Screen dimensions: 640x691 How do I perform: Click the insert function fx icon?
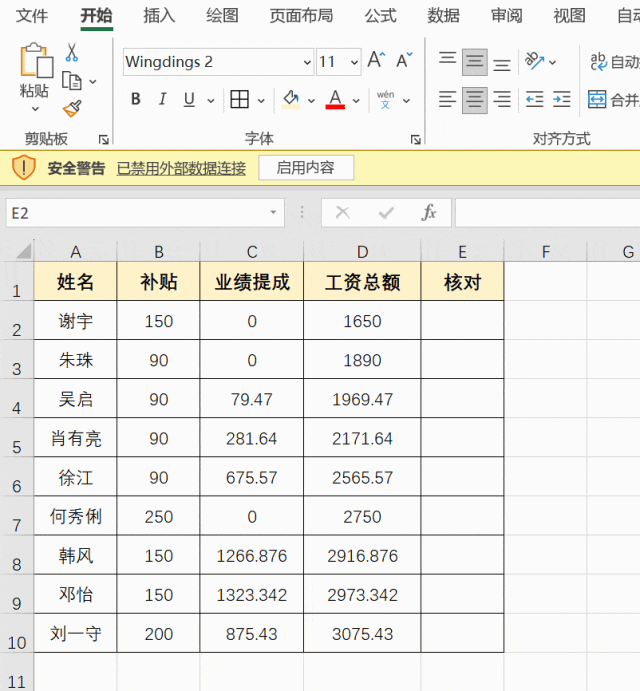[429, 213]
